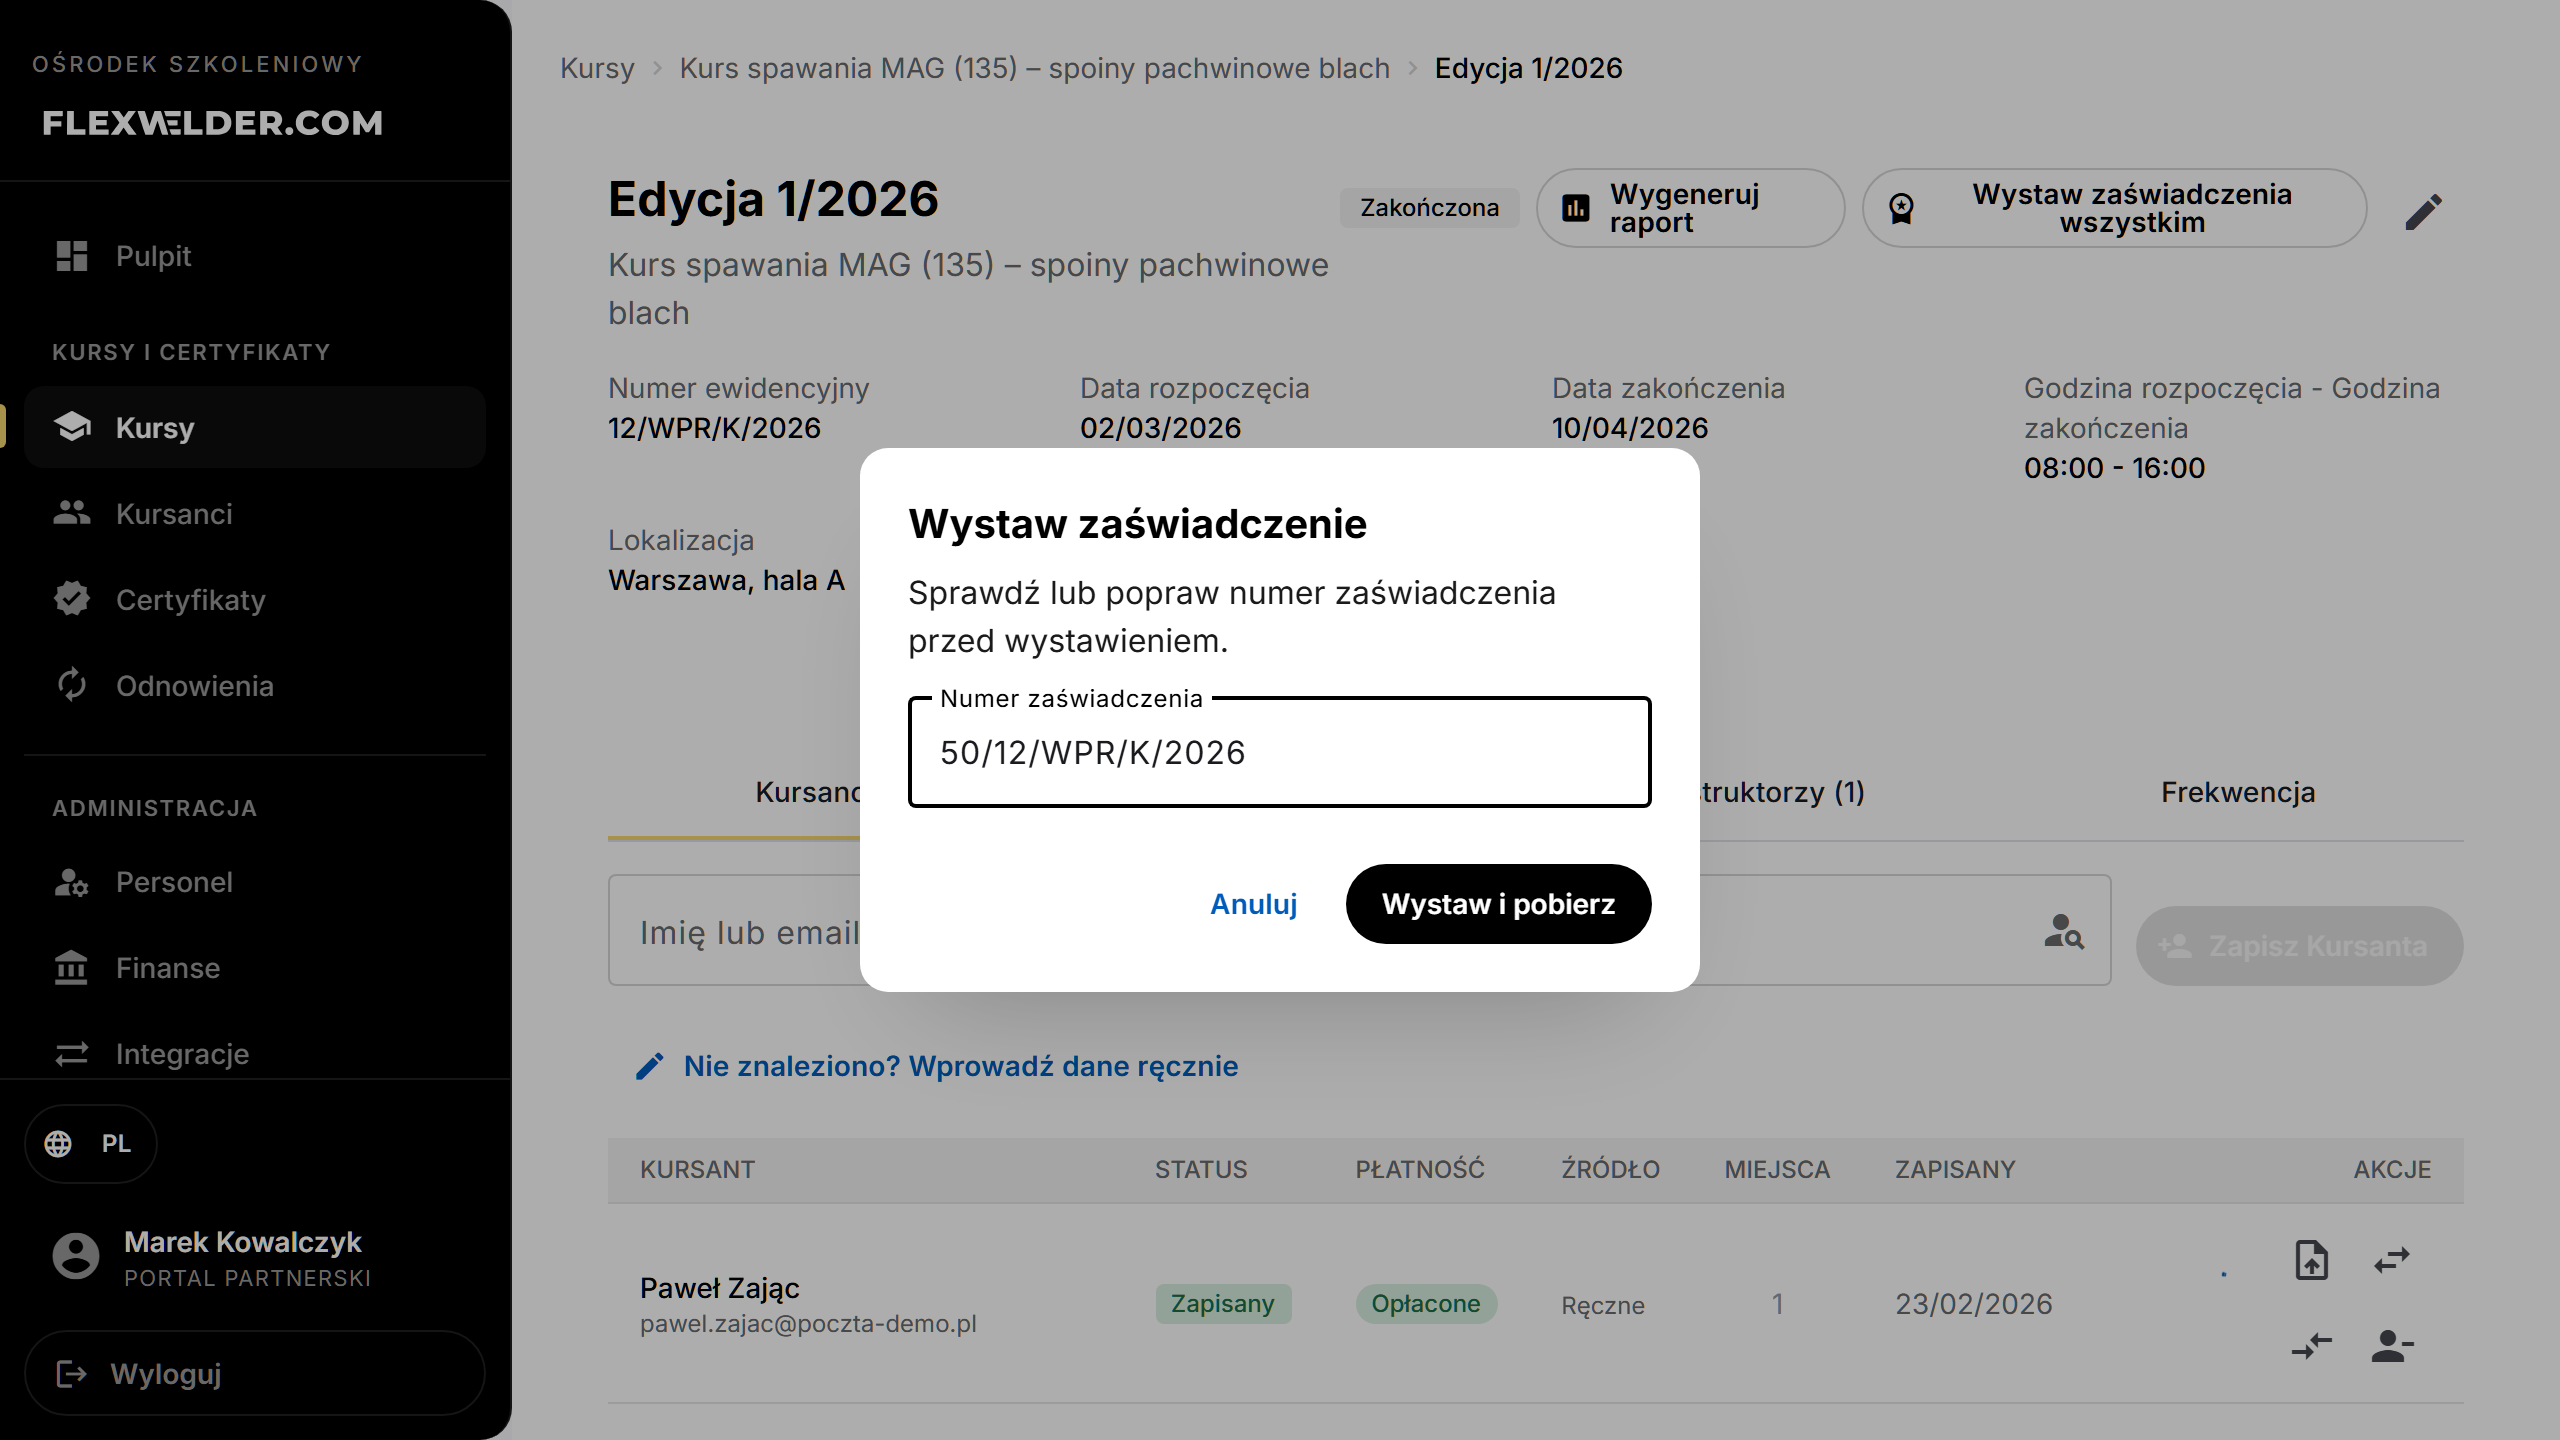Click the person search icon in field
Image resolution: width=2560 pixels, height=1440 pixels.
tap(2063, 931)
